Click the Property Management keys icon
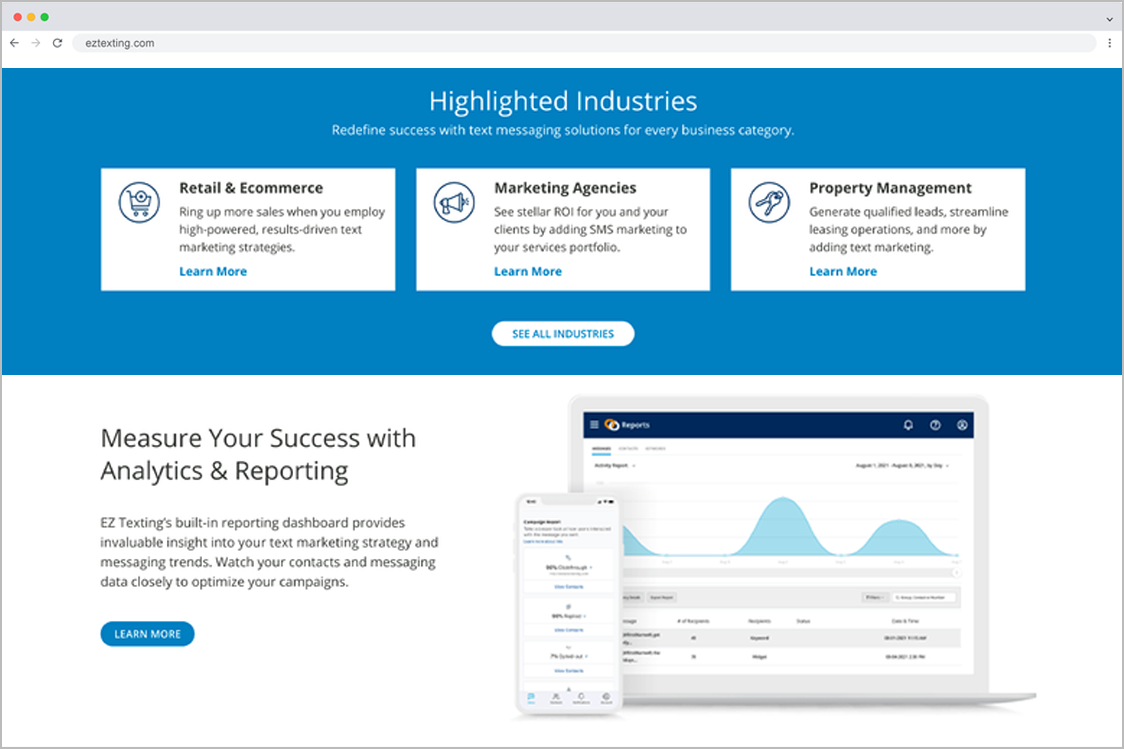Screen dimensions: 1124x749 (768, 202)
